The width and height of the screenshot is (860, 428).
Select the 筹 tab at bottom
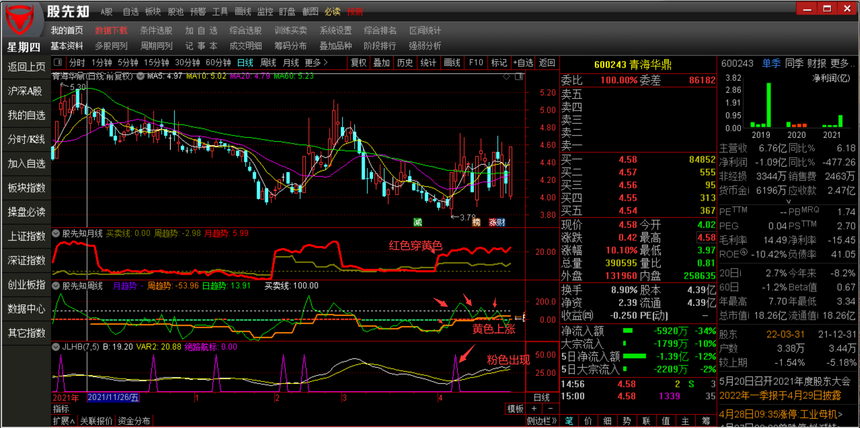[x=704, y=421]
